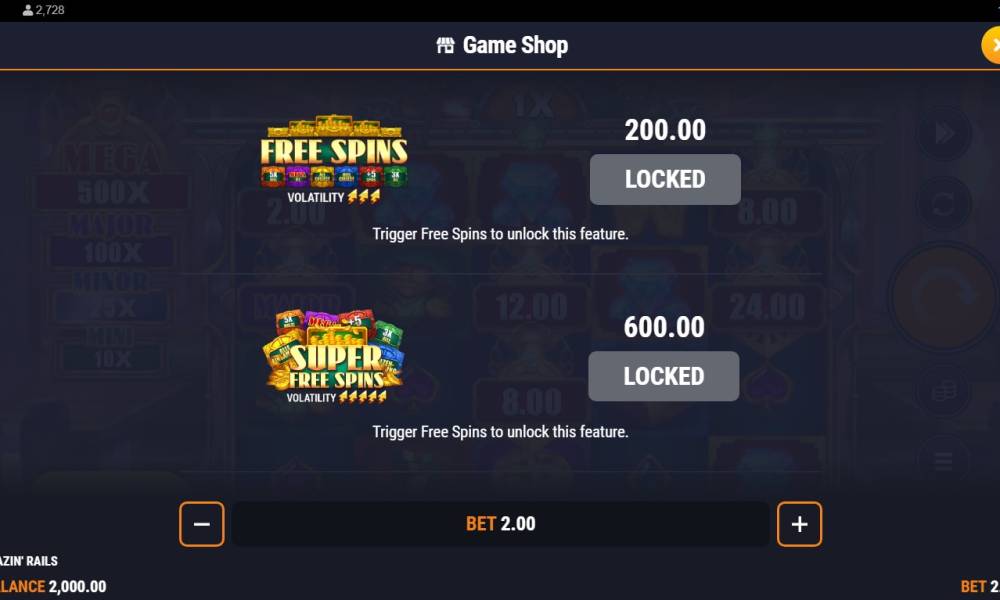This screenshot has width=1000, height=600.
Task: Click the BET 2.00 display bar
Action: point(501,524)
